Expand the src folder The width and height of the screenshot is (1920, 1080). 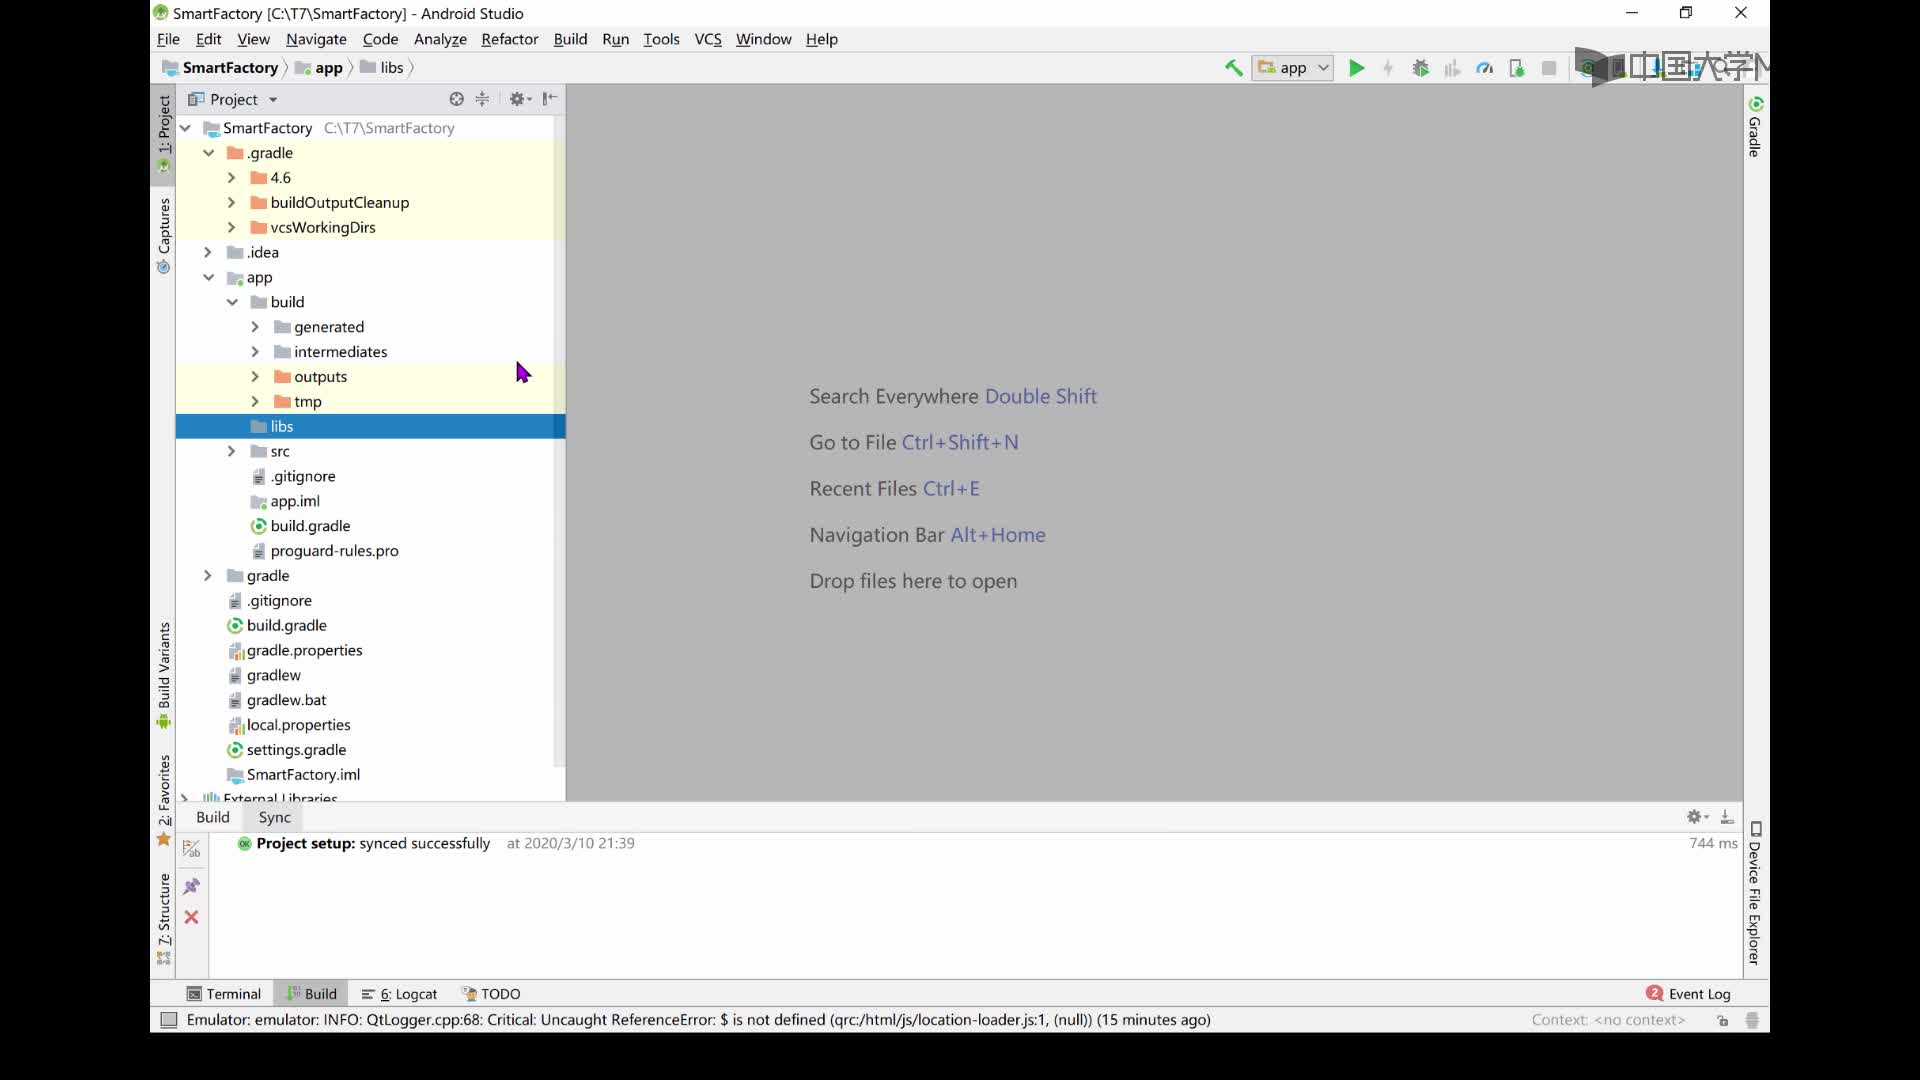(231, 451)
